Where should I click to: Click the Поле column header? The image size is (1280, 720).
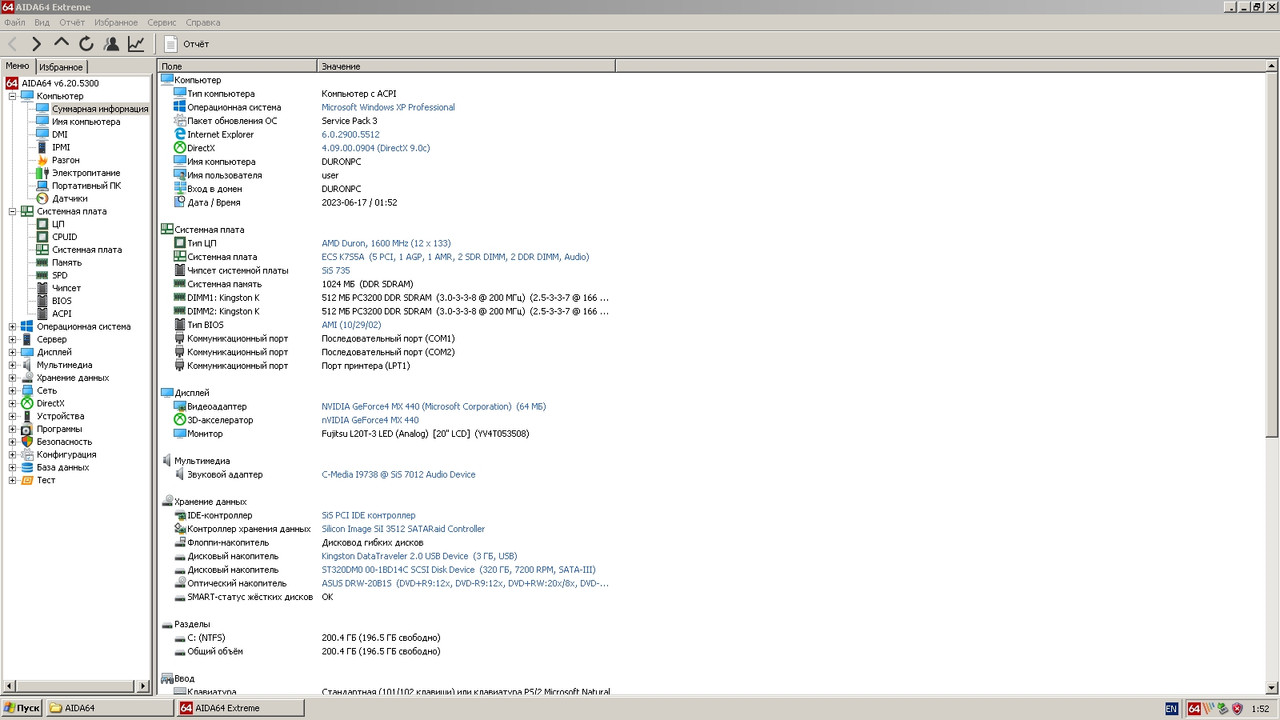tap(237, 66)
